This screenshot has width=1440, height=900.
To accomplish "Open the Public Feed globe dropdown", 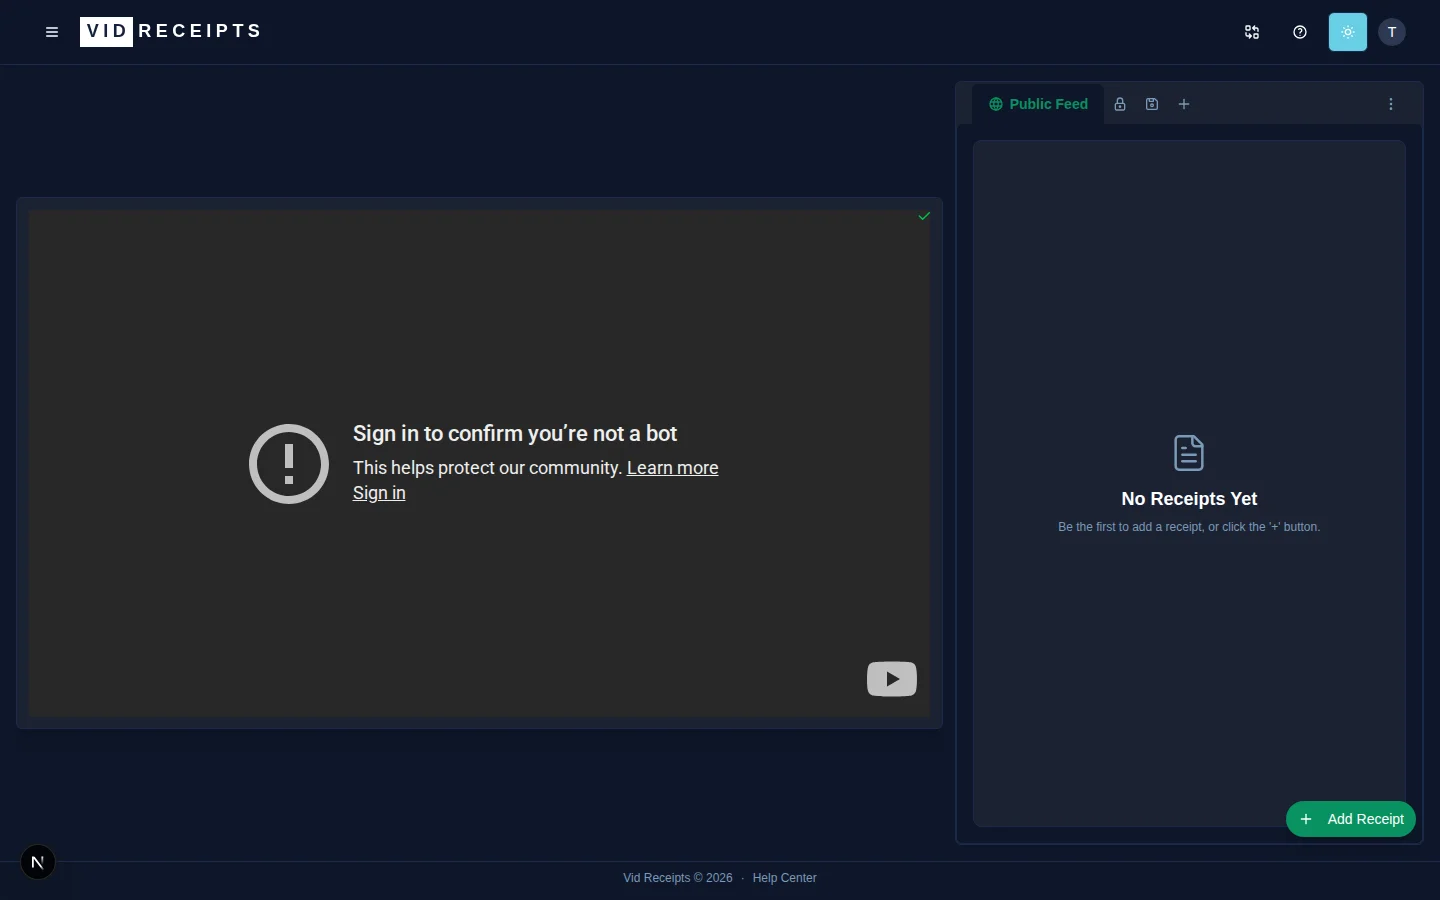I will coord(996,104).
